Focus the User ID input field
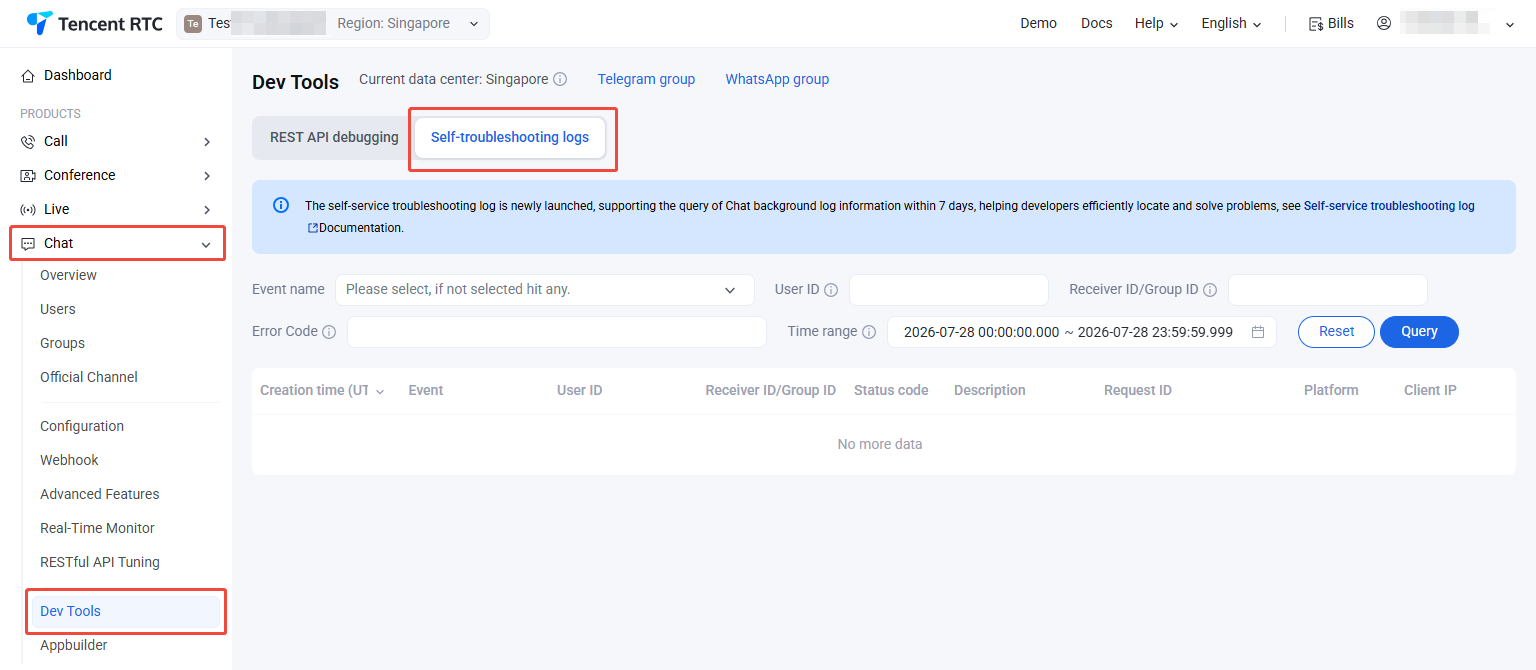 click(x=949, y=290)
